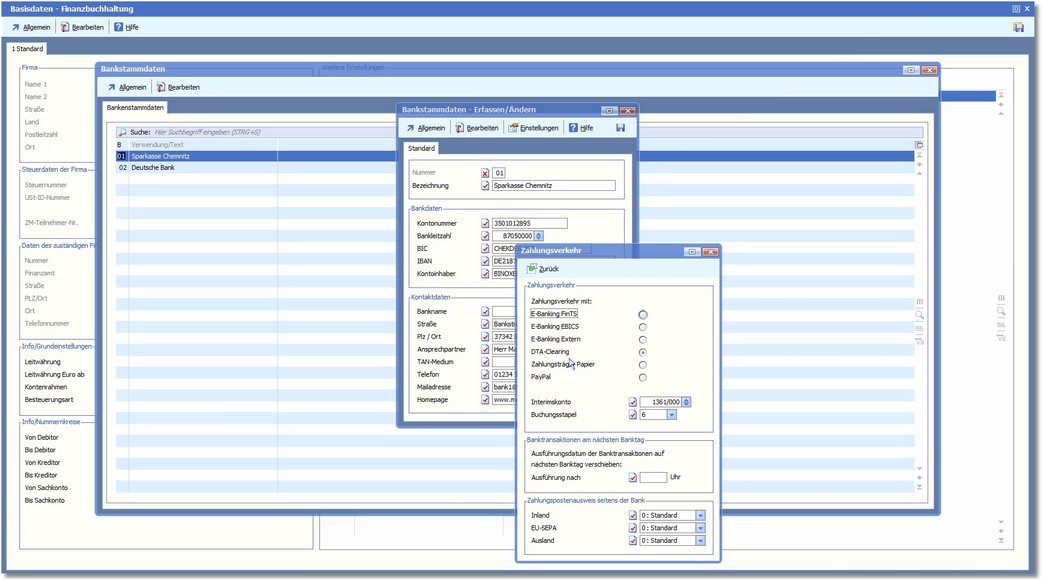
Task: Select the Deutsche Bank row in the list
Action: click(155, 168)
